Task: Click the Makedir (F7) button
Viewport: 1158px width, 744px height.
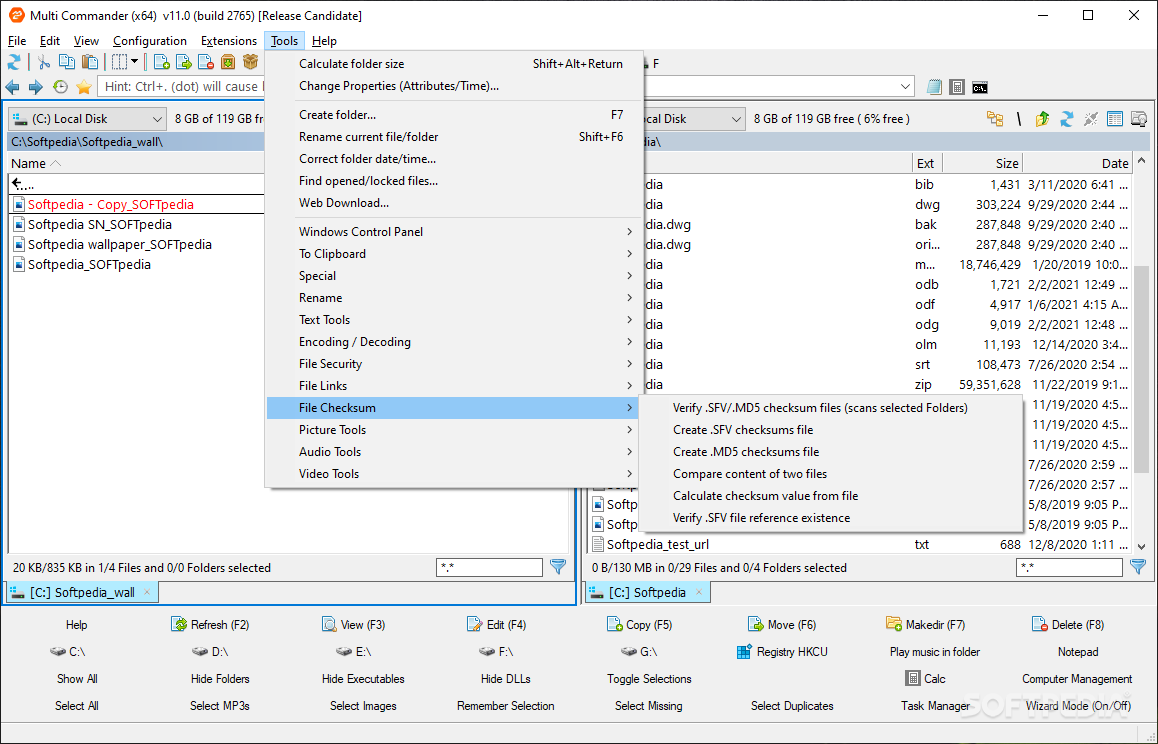Action: coord(925,624)
